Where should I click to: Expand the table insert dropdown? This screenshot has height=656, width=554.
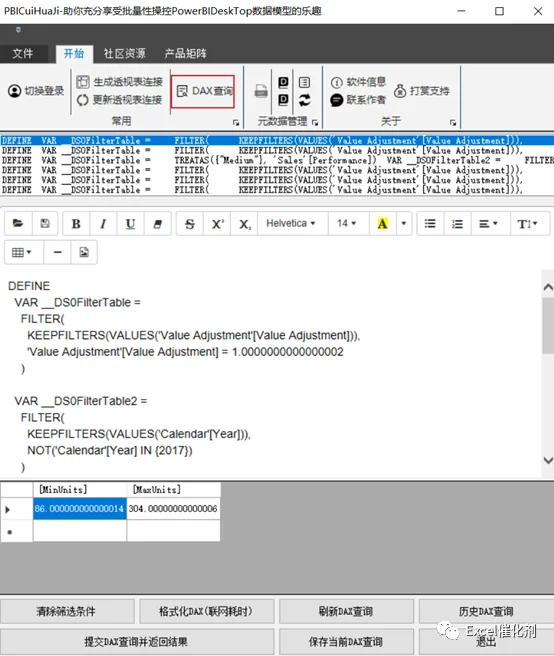(22, 252)
